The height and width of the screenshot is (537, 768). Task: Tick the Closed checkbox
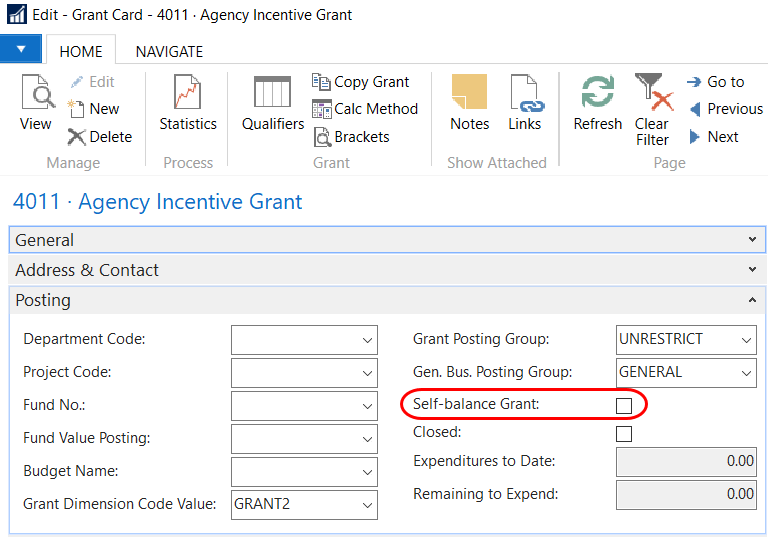coord(624,434)
